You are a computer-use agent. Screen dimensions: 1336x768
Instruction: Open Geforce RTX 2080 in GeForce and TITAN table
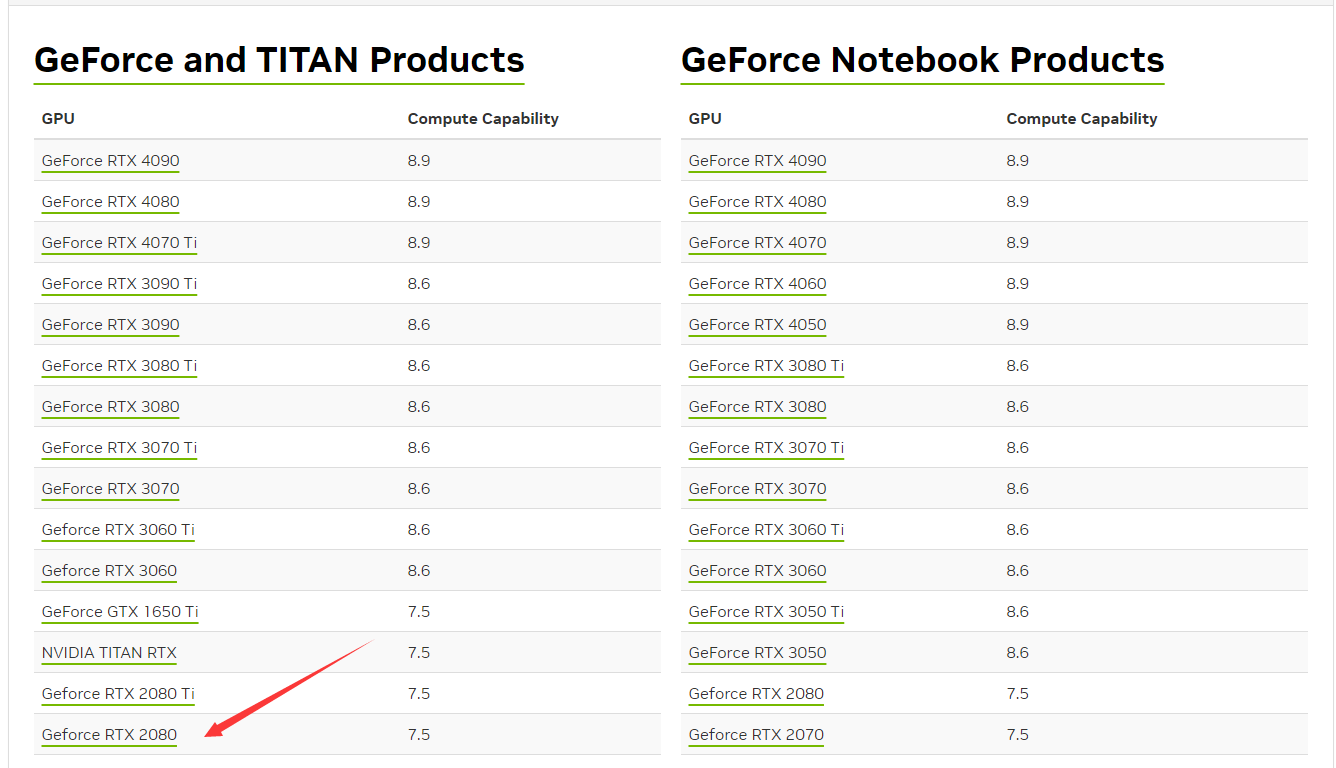click(x=110, y=735)
